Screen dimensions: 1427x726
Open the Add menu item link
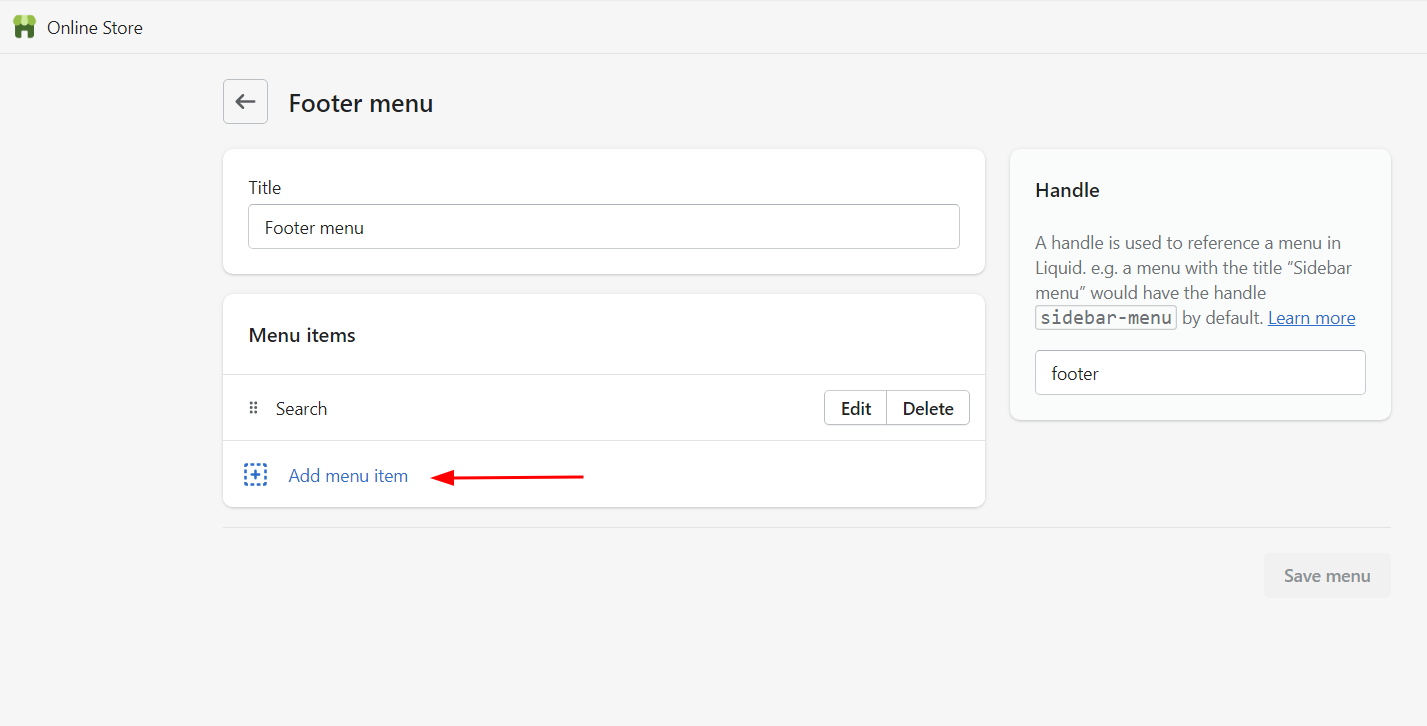click(348, 476)
